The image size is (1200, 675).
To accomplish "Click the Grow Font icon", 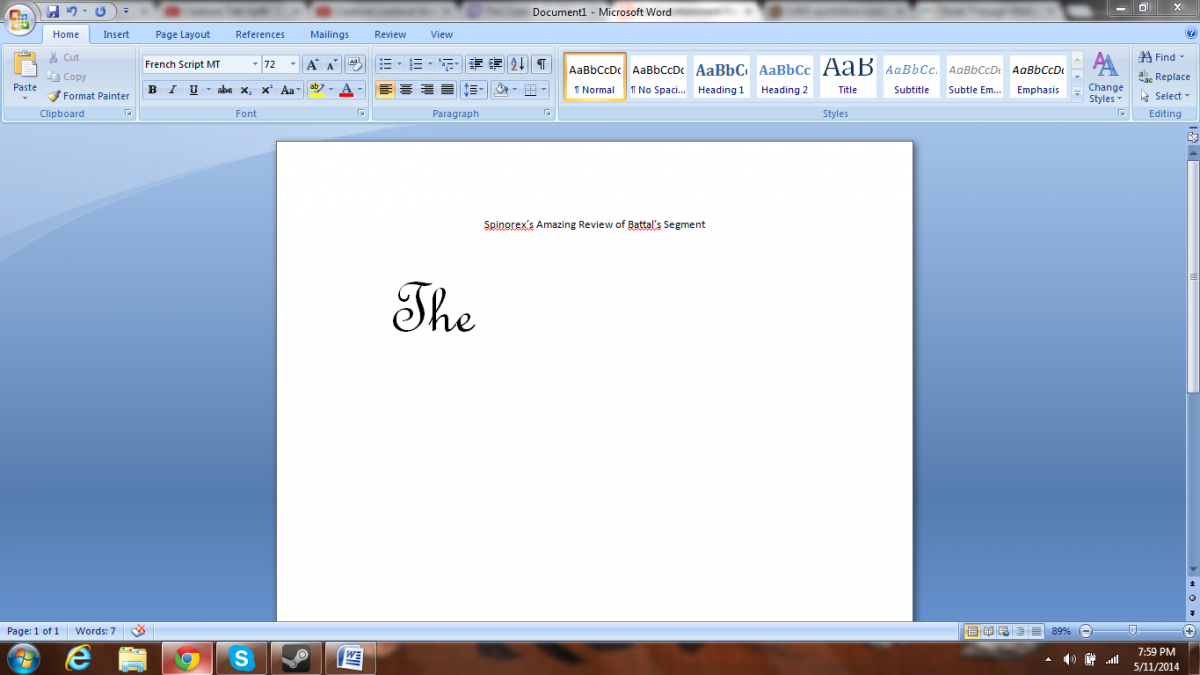I will [311, 64].
